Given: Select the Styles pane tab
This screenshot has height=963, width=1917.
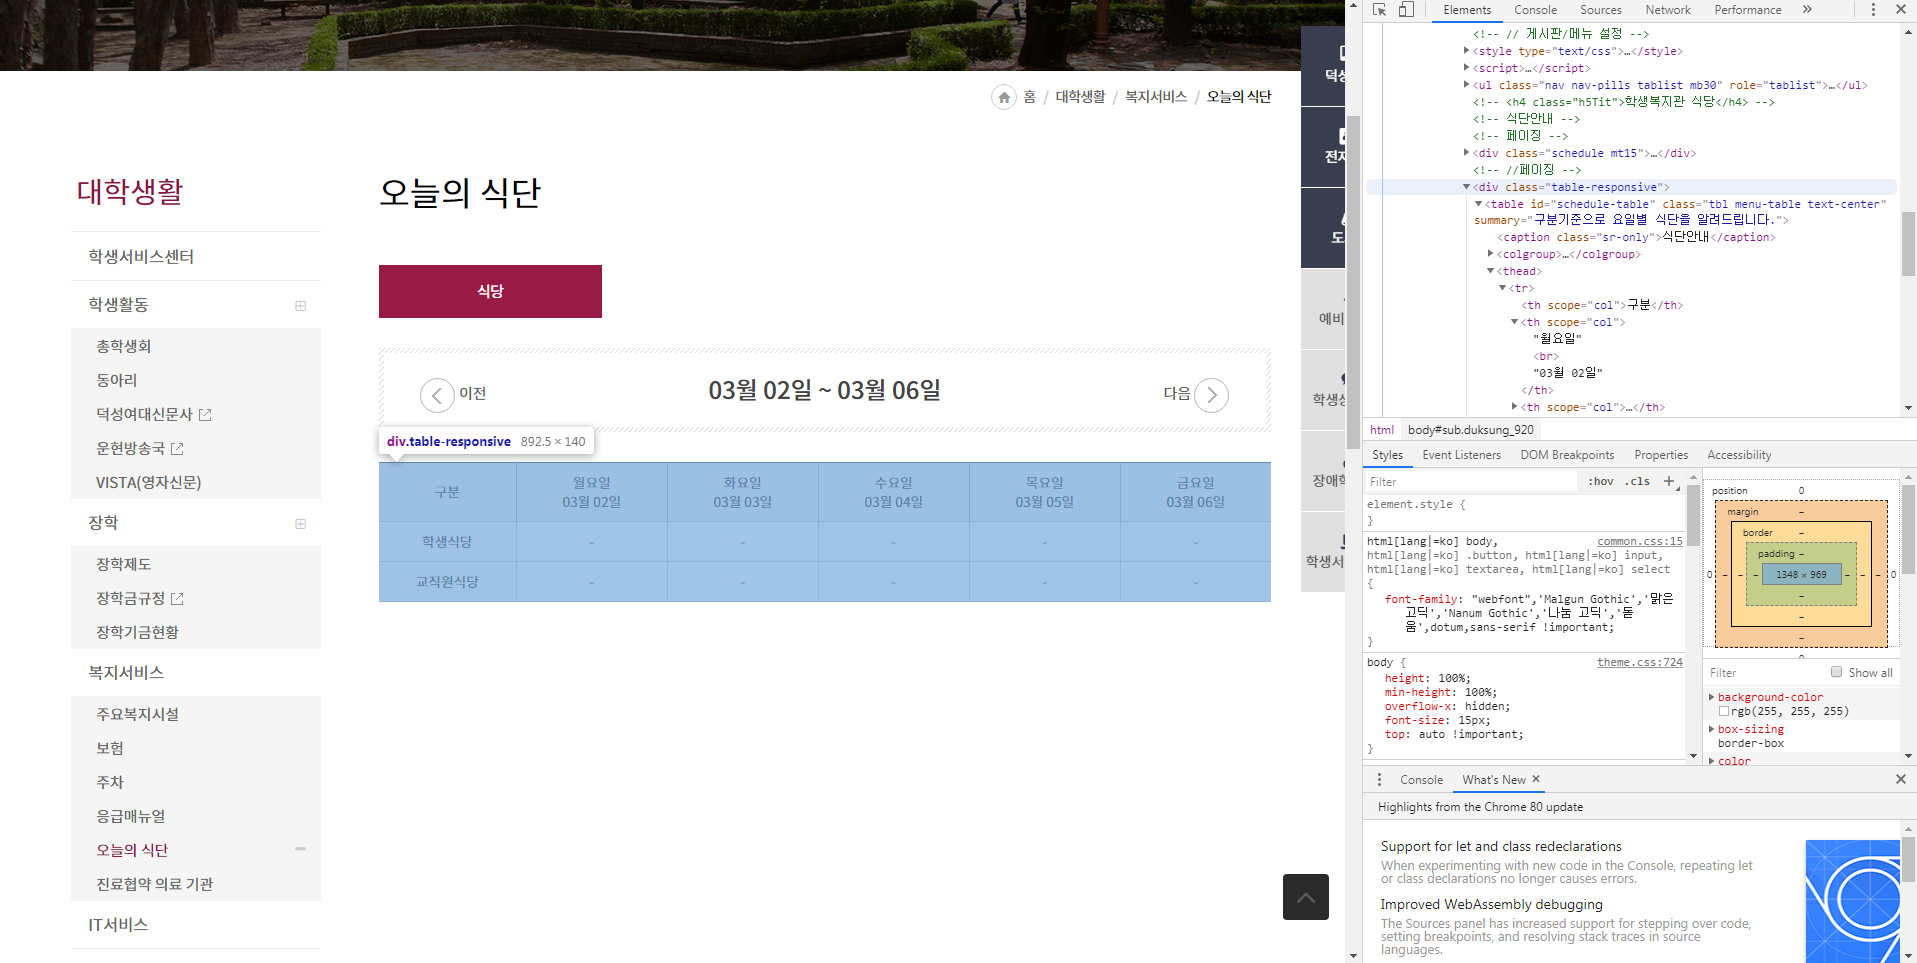Looking at the screenshot, I should 1387,455.
